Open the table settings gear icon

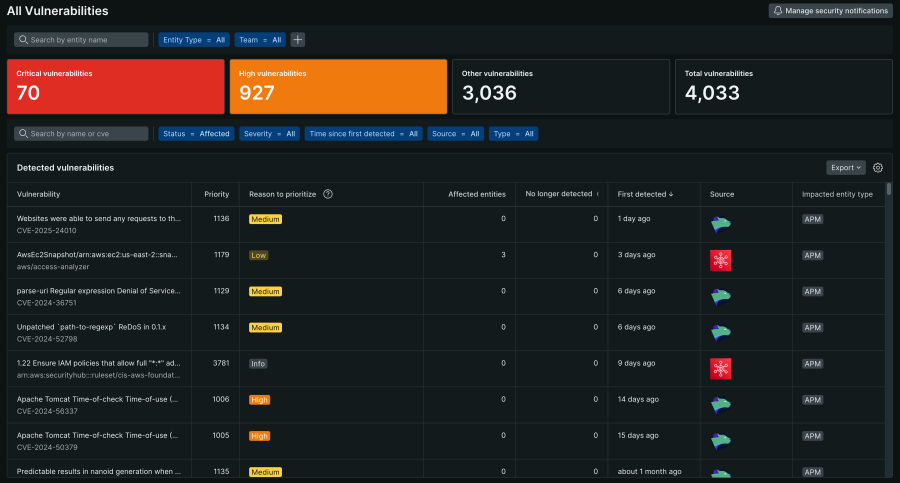[x=878, y=168]
